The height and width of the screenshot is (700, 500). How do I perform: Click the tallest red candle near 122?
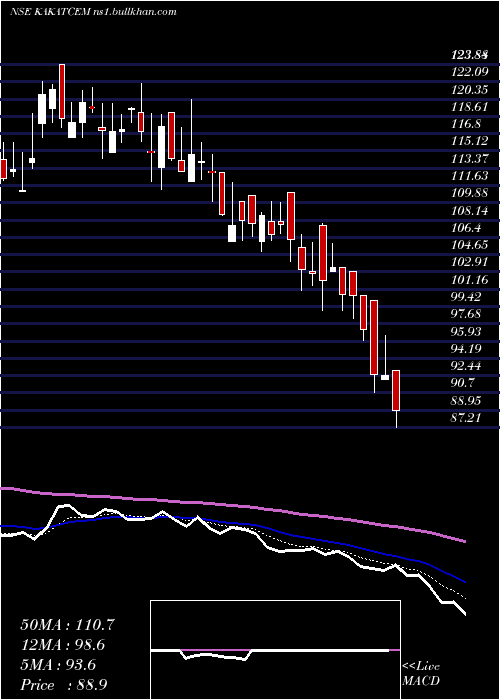(x=62, y=92)
